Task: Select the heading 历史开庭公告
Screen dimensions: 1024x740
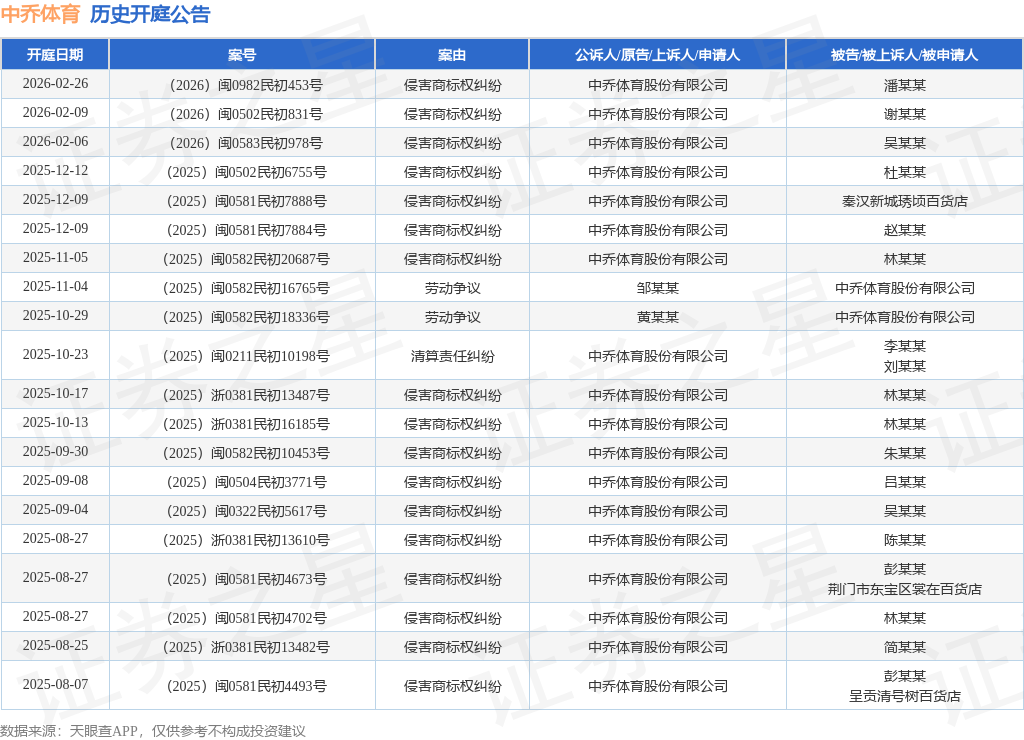Action: [150, 14]
